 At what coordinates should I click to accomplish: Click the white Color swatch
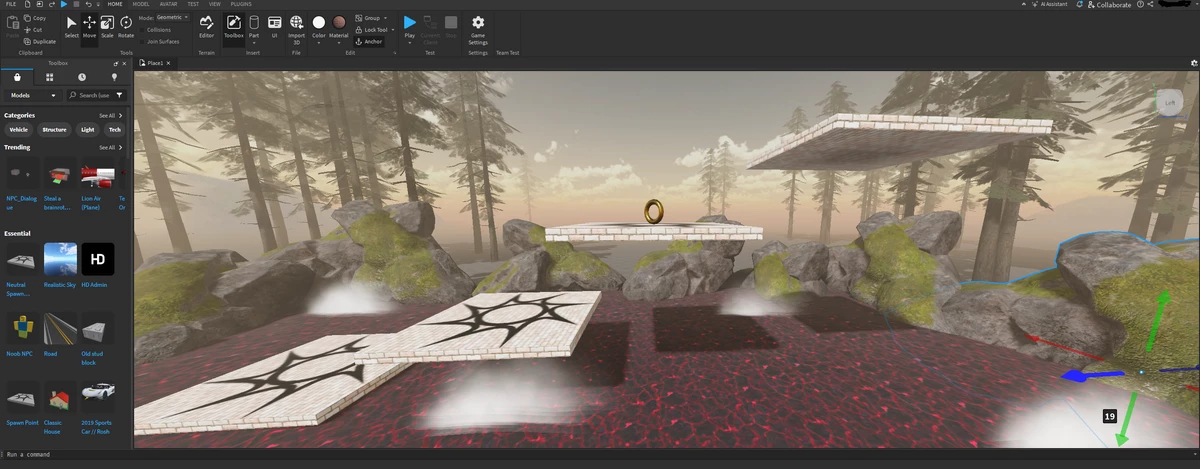pyautogui.click(x=319, y=22)
